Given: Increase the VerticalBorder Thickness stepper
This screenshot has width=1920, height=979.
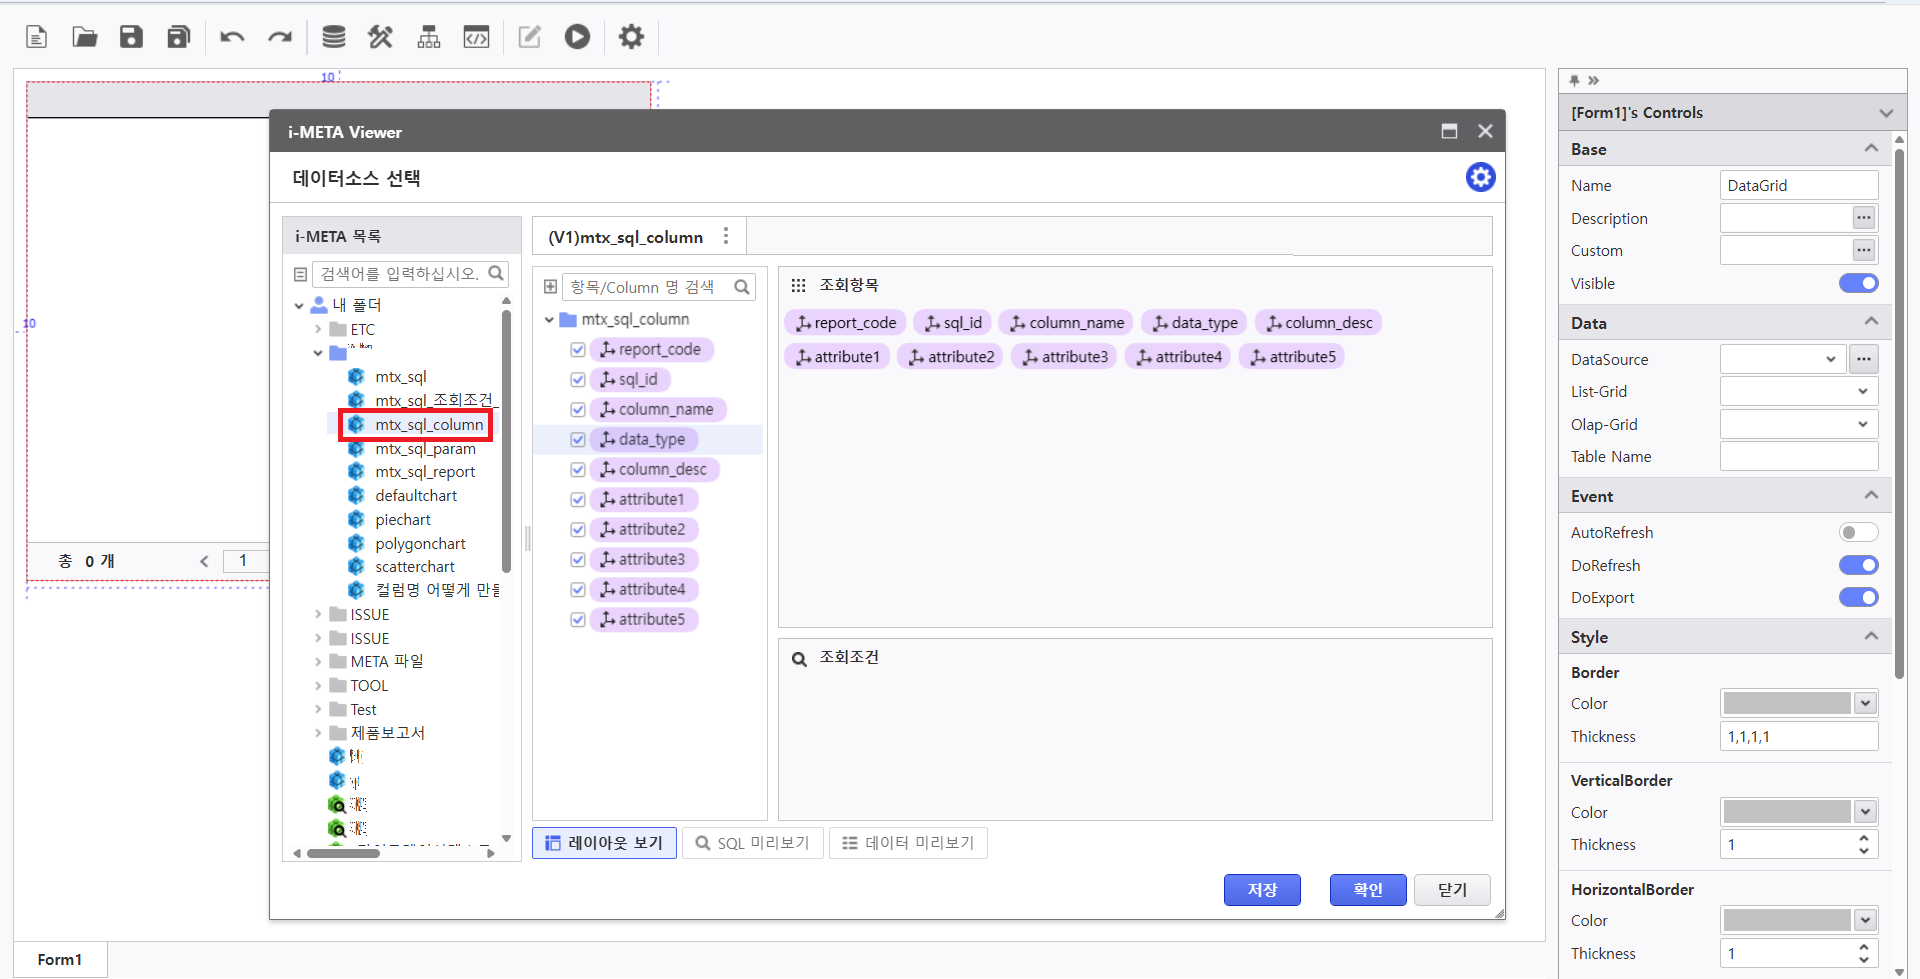Looking at the screenshot, I should pyautogui.click(x=1864, y=838).
